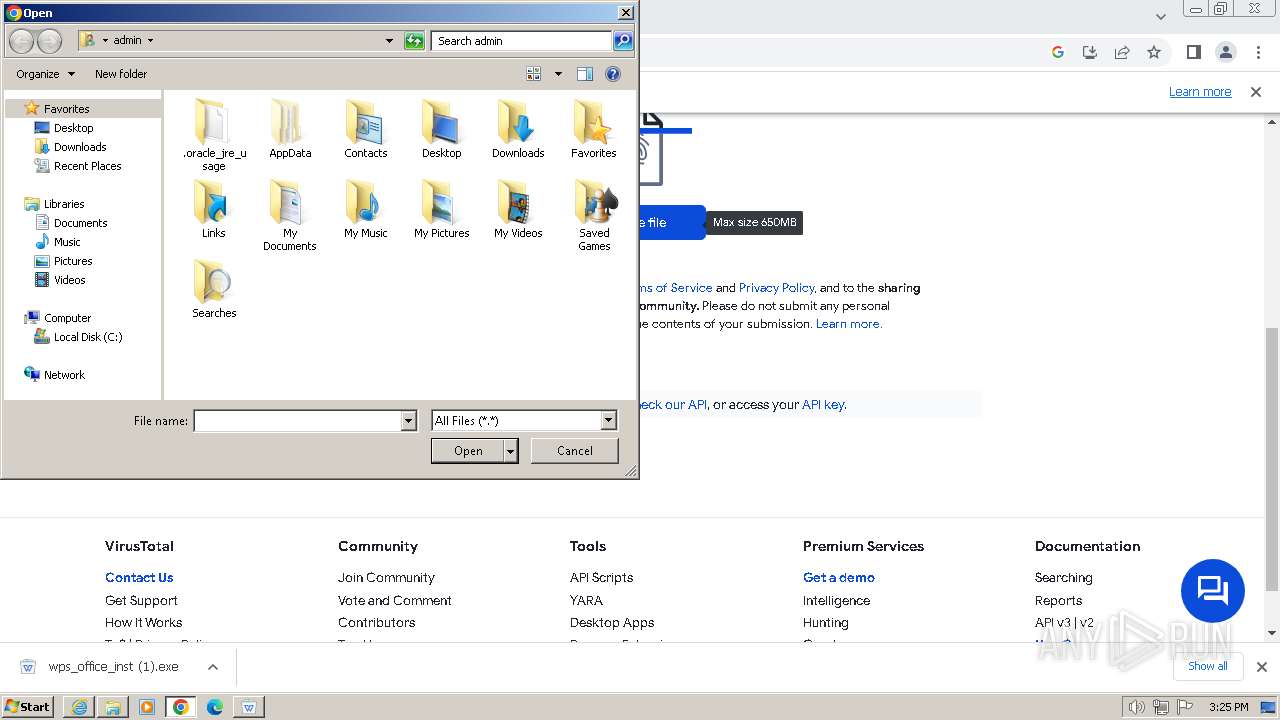Click the search magnifier icon in dialog
The image size is (1280, 720).
623,41
